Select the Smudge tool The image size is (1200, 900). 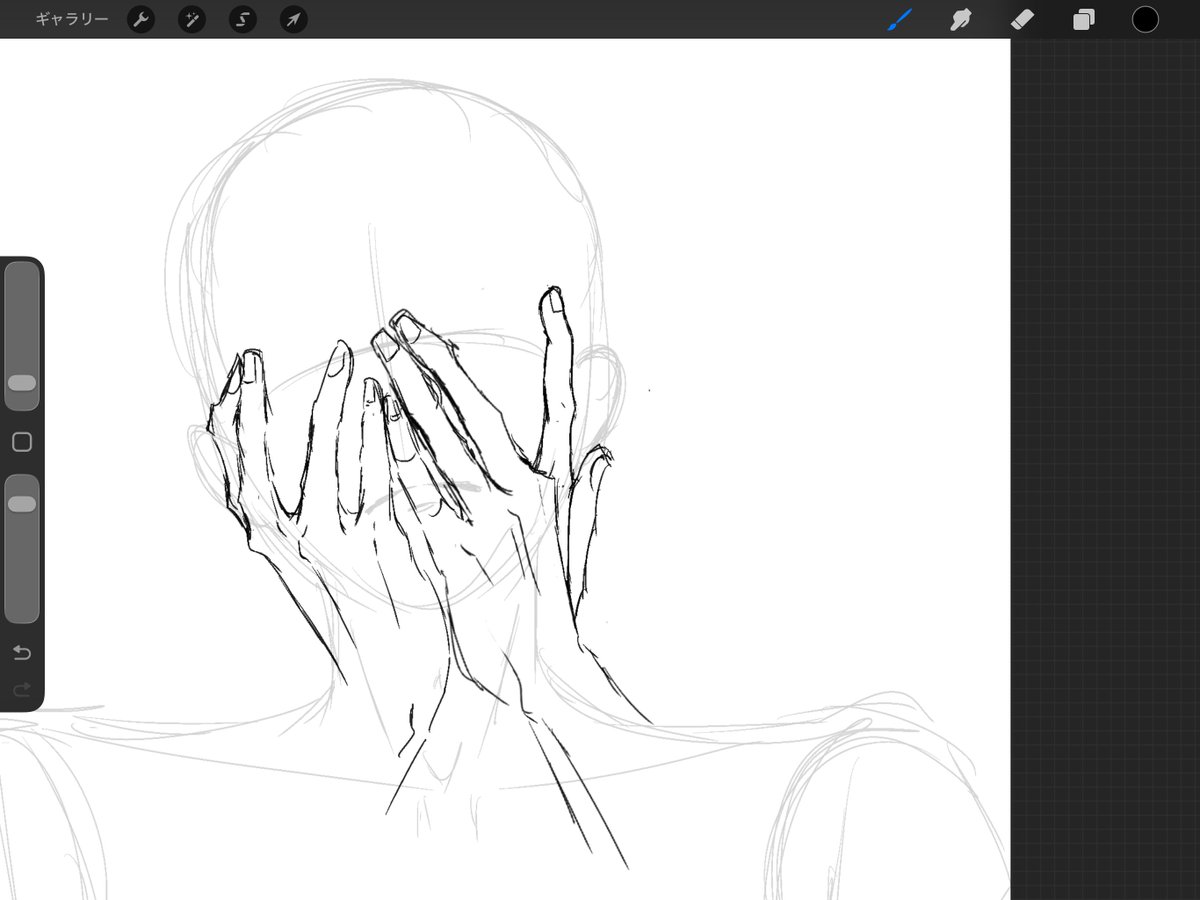coord(961,19)
